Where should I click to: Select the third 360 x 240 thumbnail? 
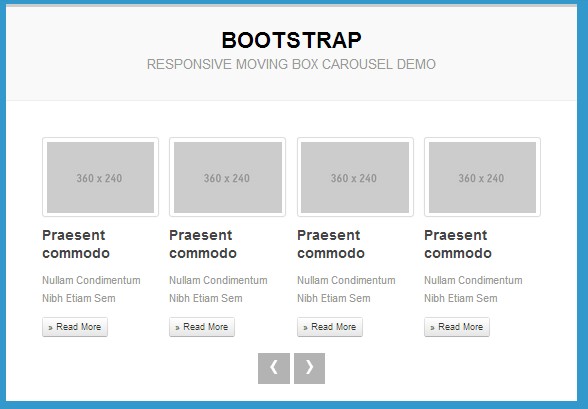pyautogui.click(x=355, y=177)
